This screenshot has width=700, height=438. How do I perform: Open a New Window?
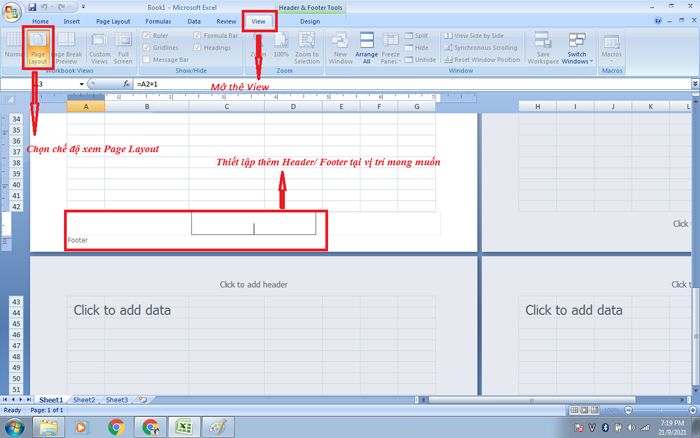tap(340, 47)
